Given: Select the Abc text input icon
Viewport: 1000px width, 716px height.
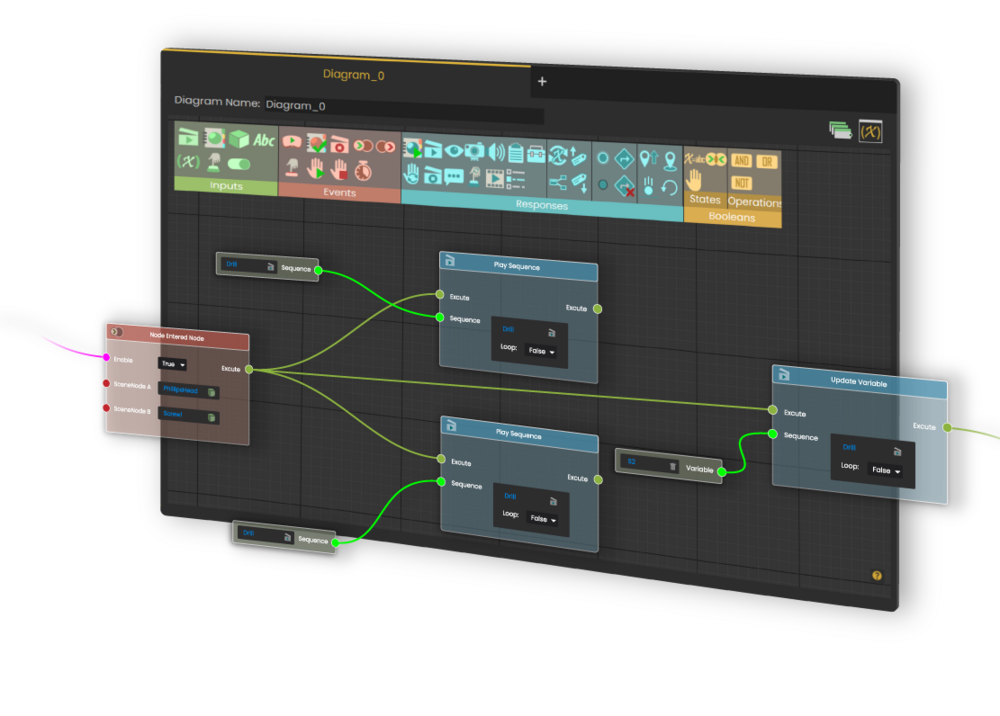Looking at the screenshot, I should [265, 140].
